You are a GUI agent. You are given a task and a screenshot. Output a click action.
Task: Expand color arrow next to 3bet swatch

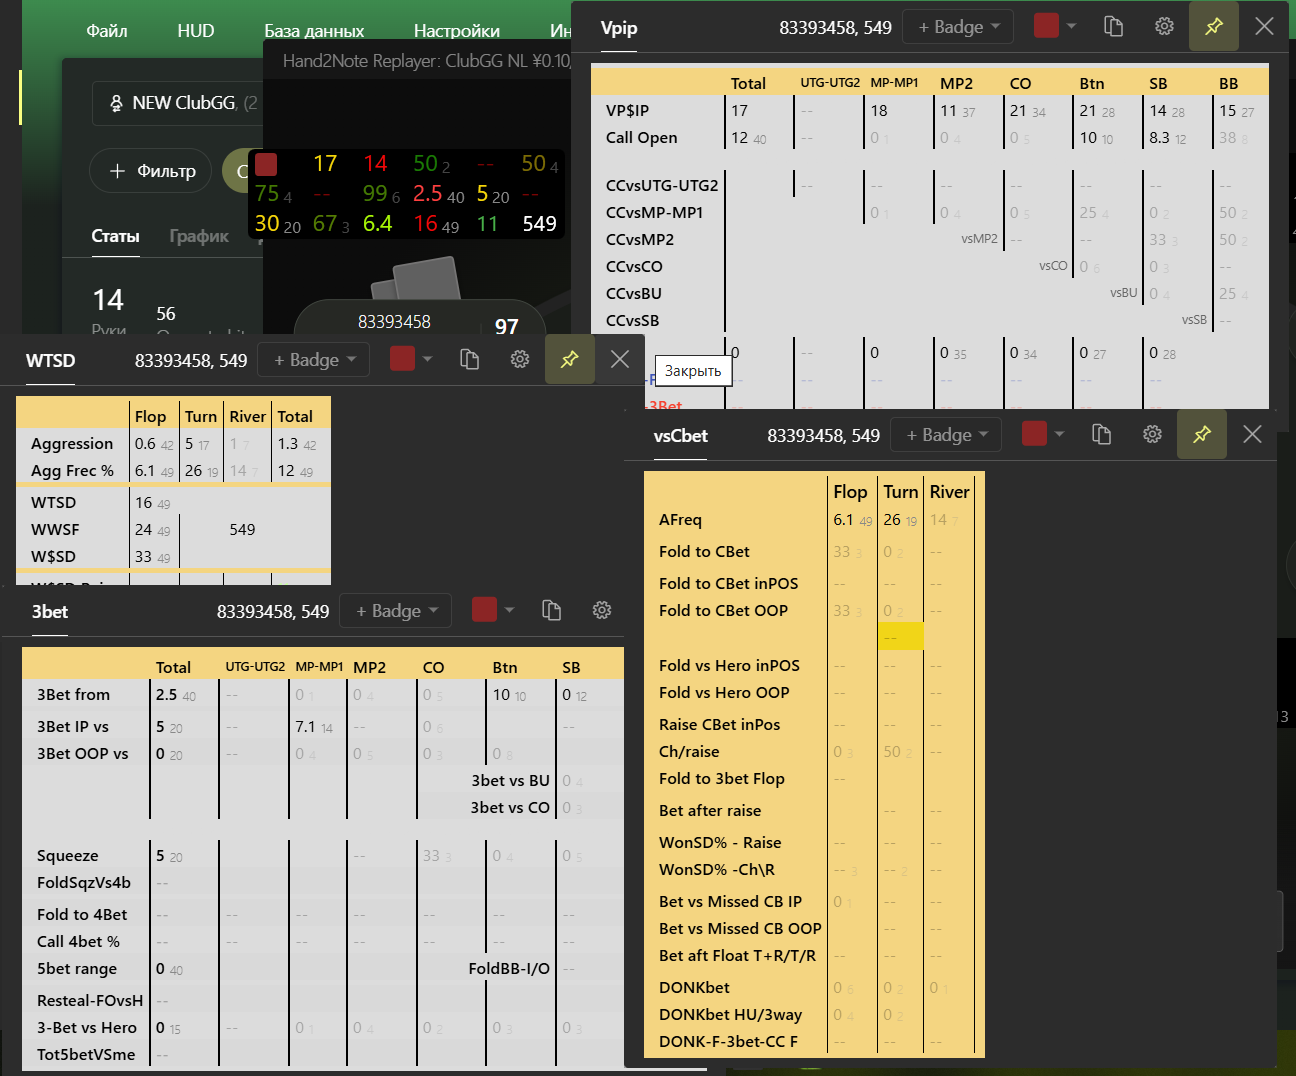pyautogui.click(x=509, y=610)
